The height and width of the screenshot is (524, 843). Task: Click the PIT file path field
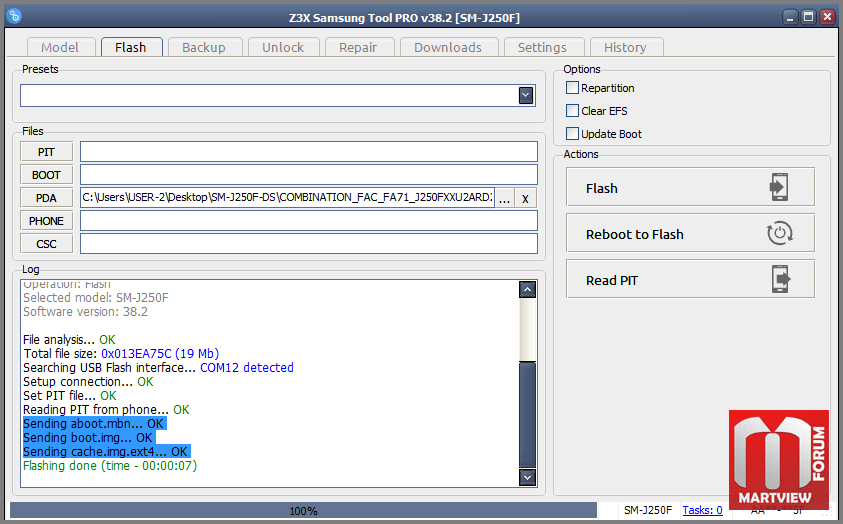tap(309, 152)
